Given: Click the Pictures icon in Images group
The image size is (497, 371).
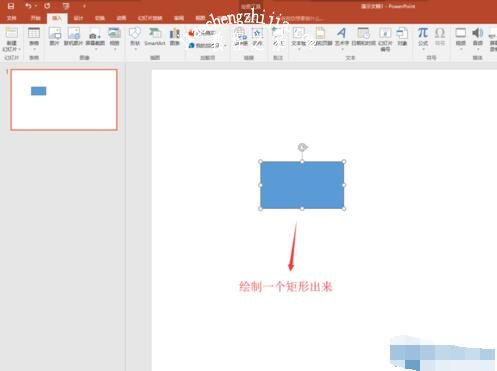Looking at the screenshot, I should pos(55,33).
